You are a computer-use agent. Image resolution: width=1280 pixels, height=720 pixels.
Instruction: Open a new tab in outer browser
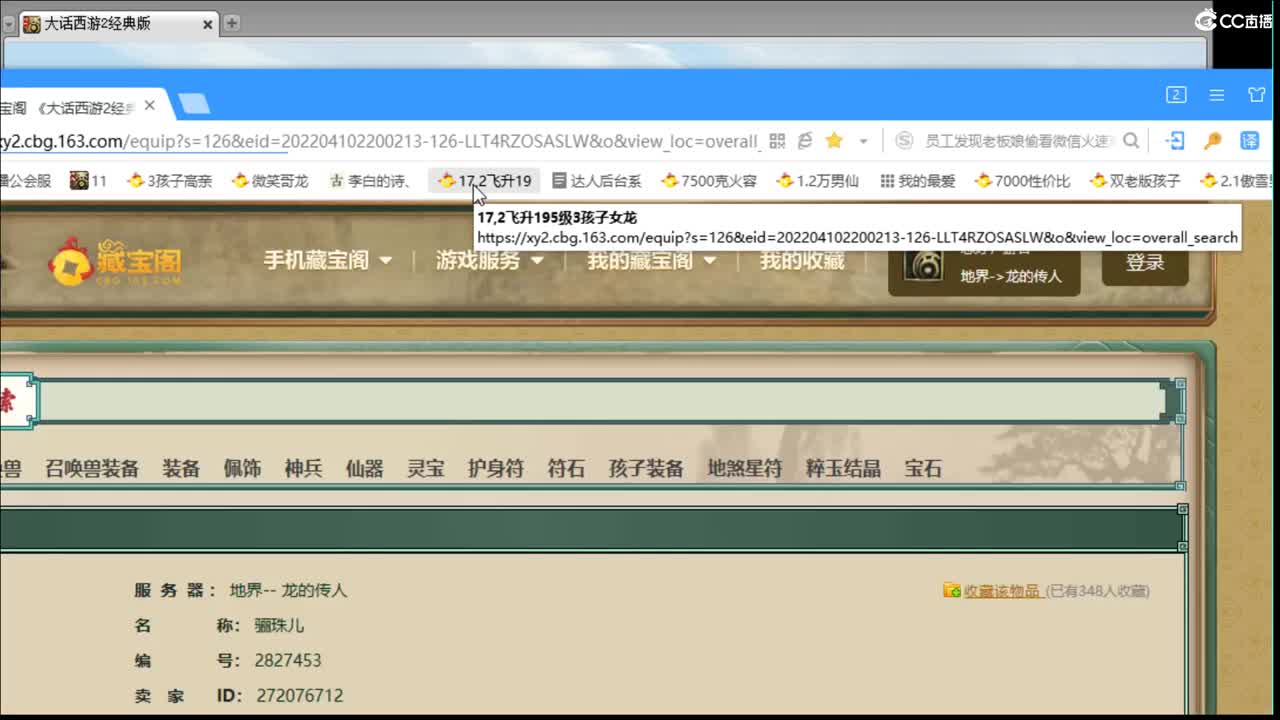click(232, 23)
